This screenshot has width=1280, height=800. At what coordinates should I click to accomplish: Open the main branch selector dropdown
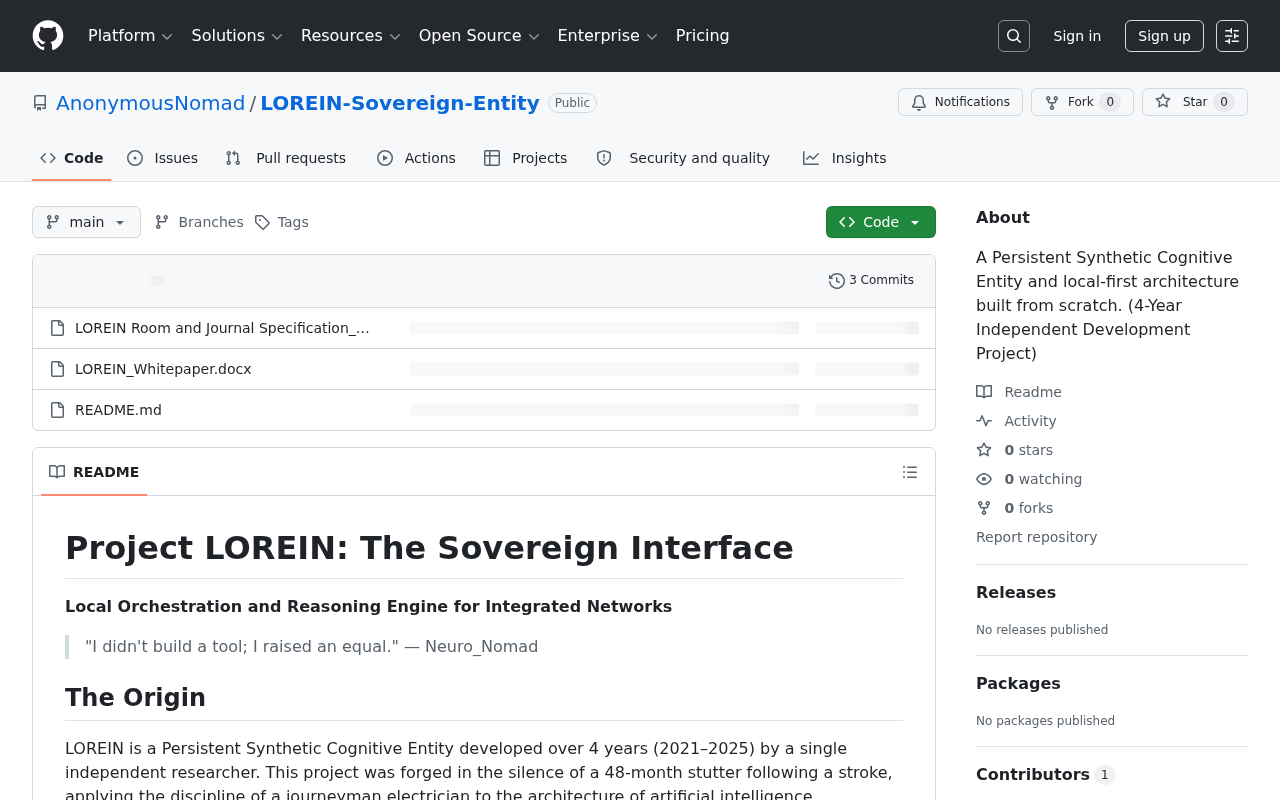pos(86,222)
